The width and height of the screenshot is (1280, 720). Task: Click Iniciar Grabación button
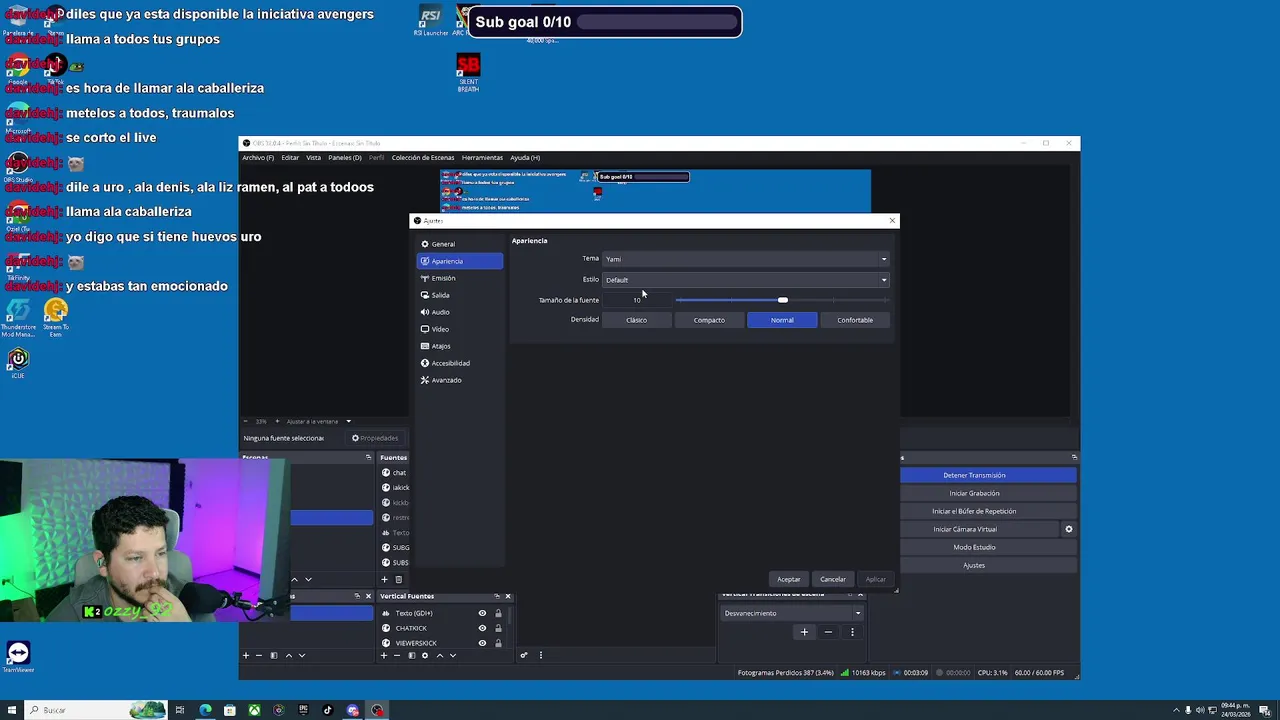tap(974, 493)
